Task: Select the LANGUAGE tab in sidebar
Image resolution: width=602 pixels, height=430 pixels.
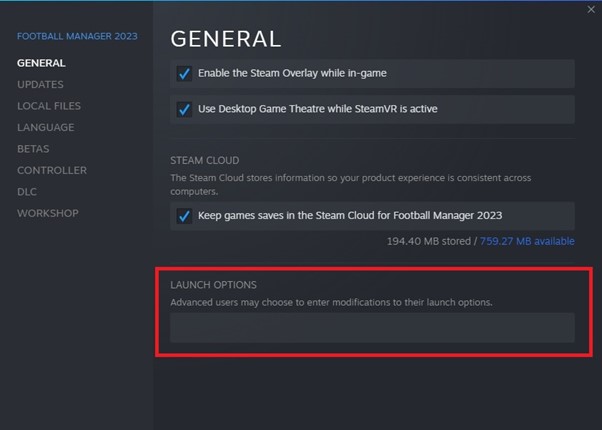Action: (x=46, y=127)
